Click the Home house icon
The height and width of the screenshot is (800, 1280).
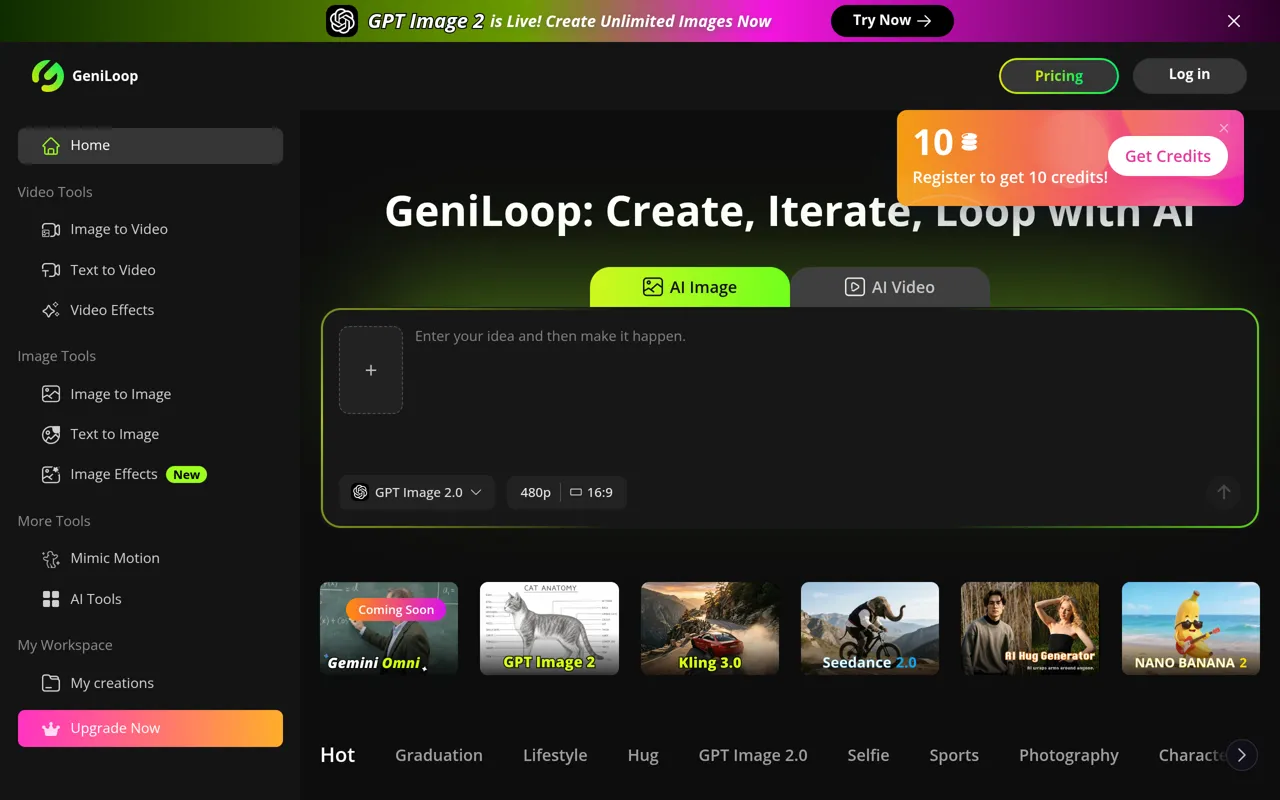(51, 146)
